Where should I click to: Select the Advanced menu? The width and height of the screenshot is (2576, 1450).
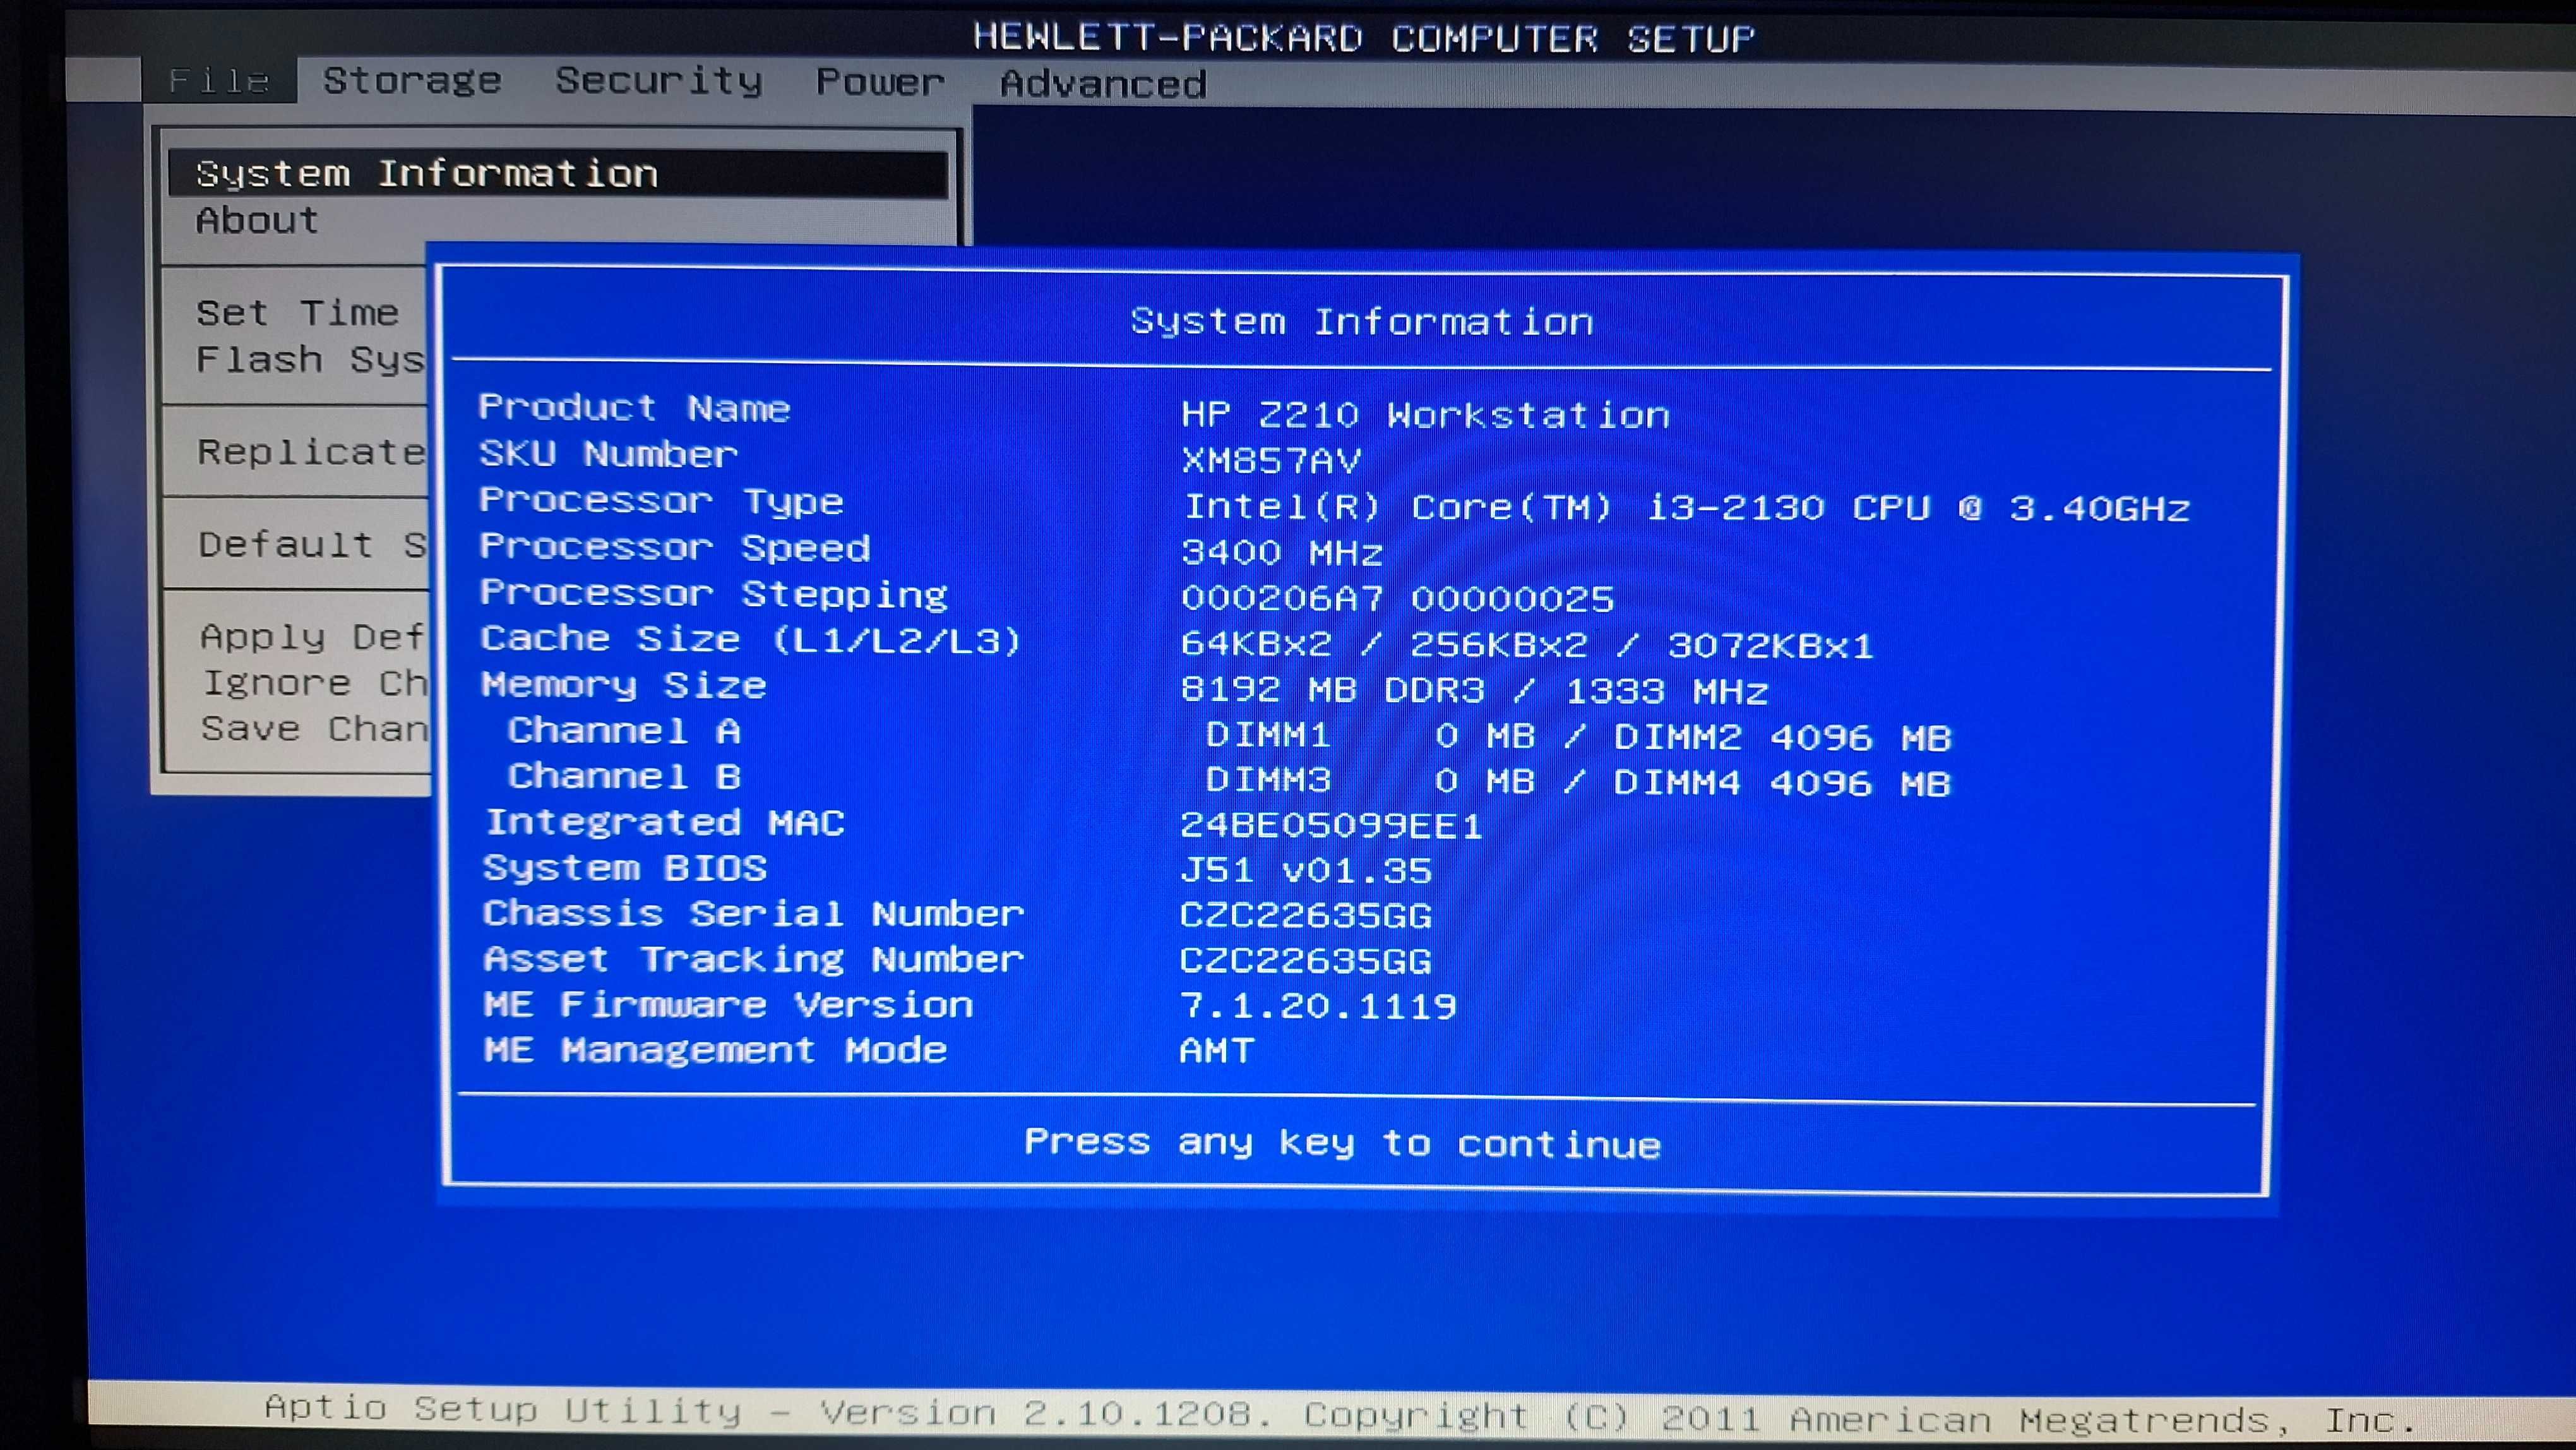[x=1103, y=84]
